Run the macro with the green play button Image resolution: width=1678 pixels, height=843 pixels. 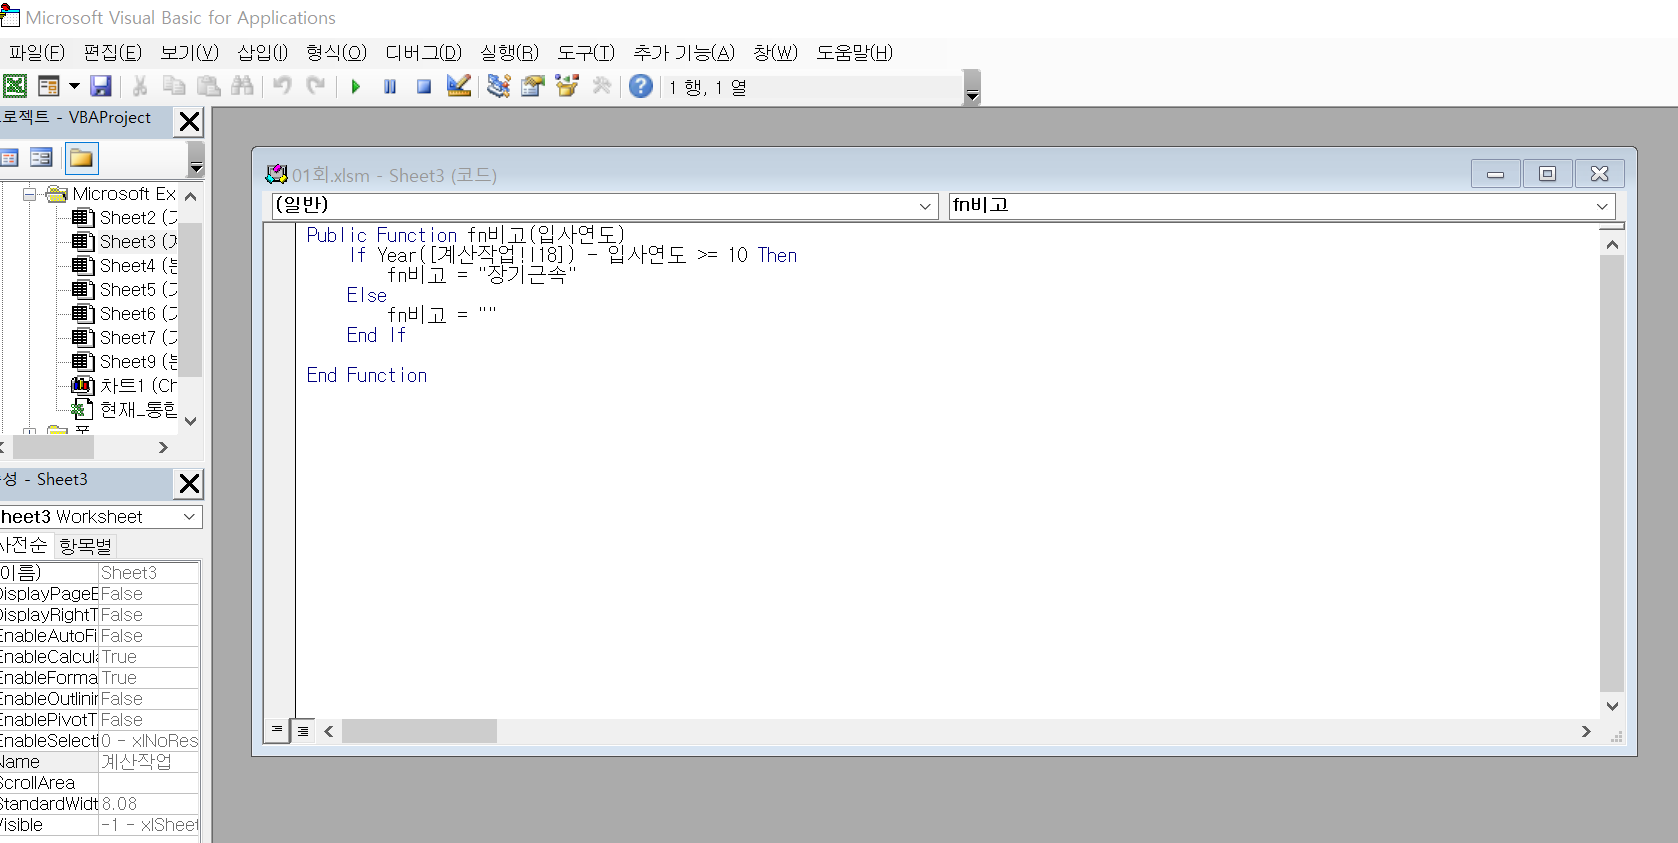[355, 87]
